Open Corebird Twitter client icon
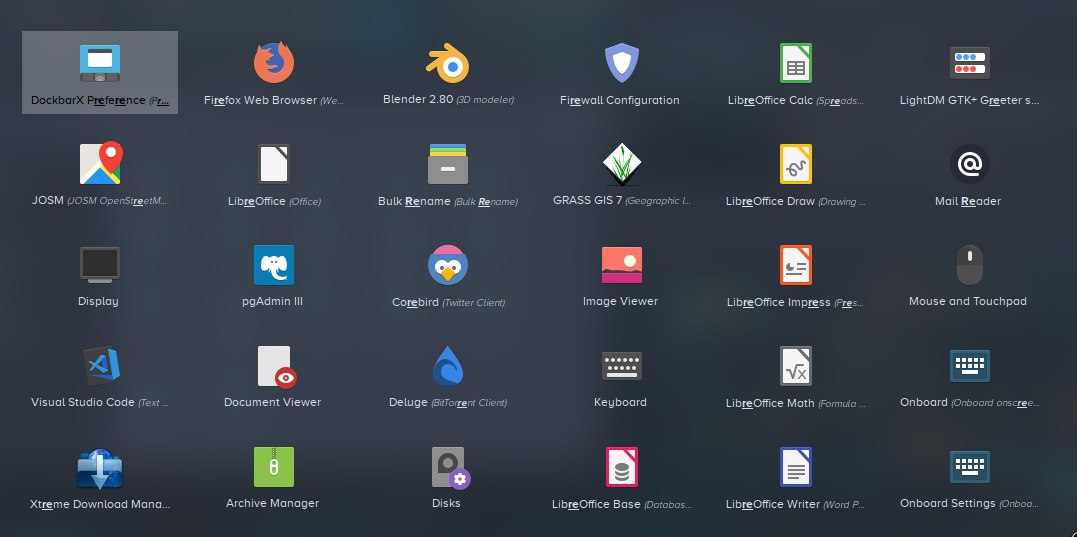 click(448, 264)
